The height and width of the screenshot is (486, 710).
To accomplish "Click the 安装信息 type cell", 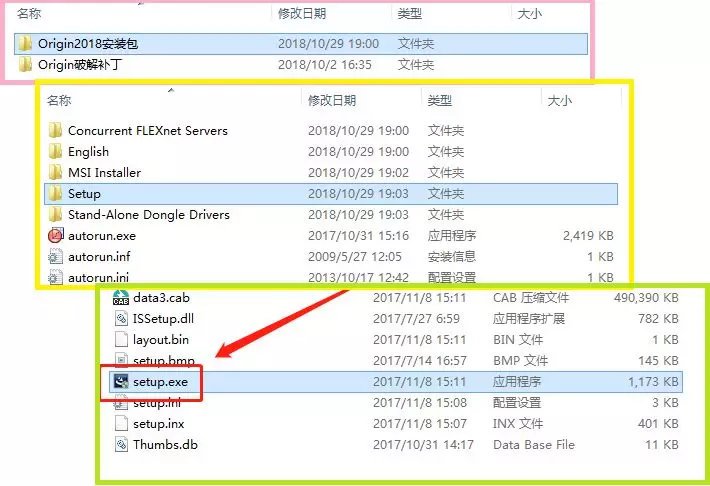I will pos(452,256).
